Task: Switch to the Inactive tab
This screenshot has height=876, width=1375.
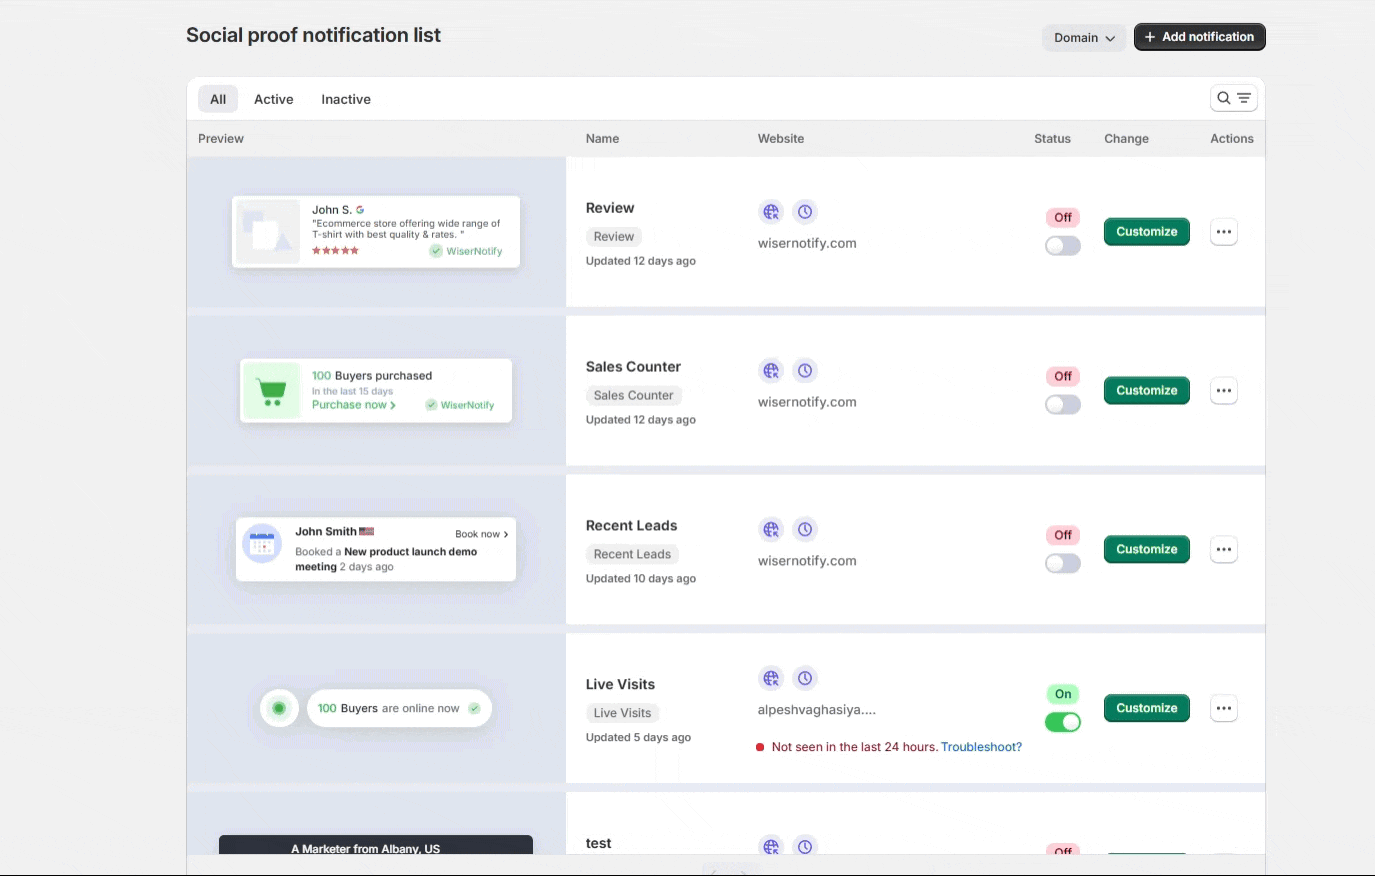Action: 346,99
